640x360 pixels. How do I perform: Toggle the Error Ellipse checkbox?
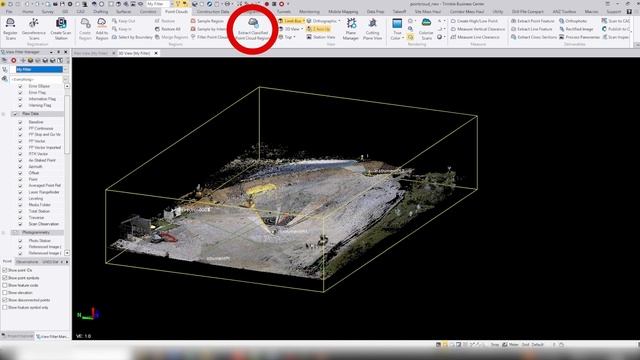[x=20, y=86]
